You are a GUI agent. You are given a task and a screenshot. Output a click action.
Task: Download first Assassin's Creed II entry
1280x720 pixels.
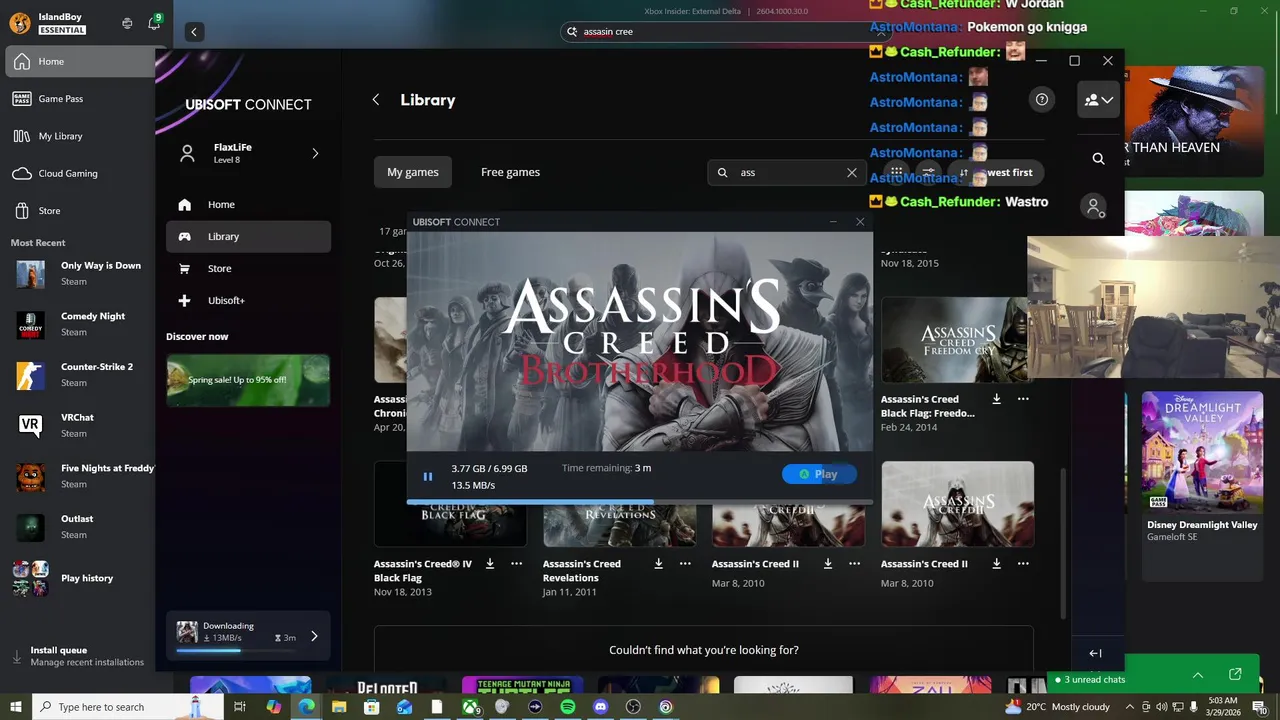(827, 564)
